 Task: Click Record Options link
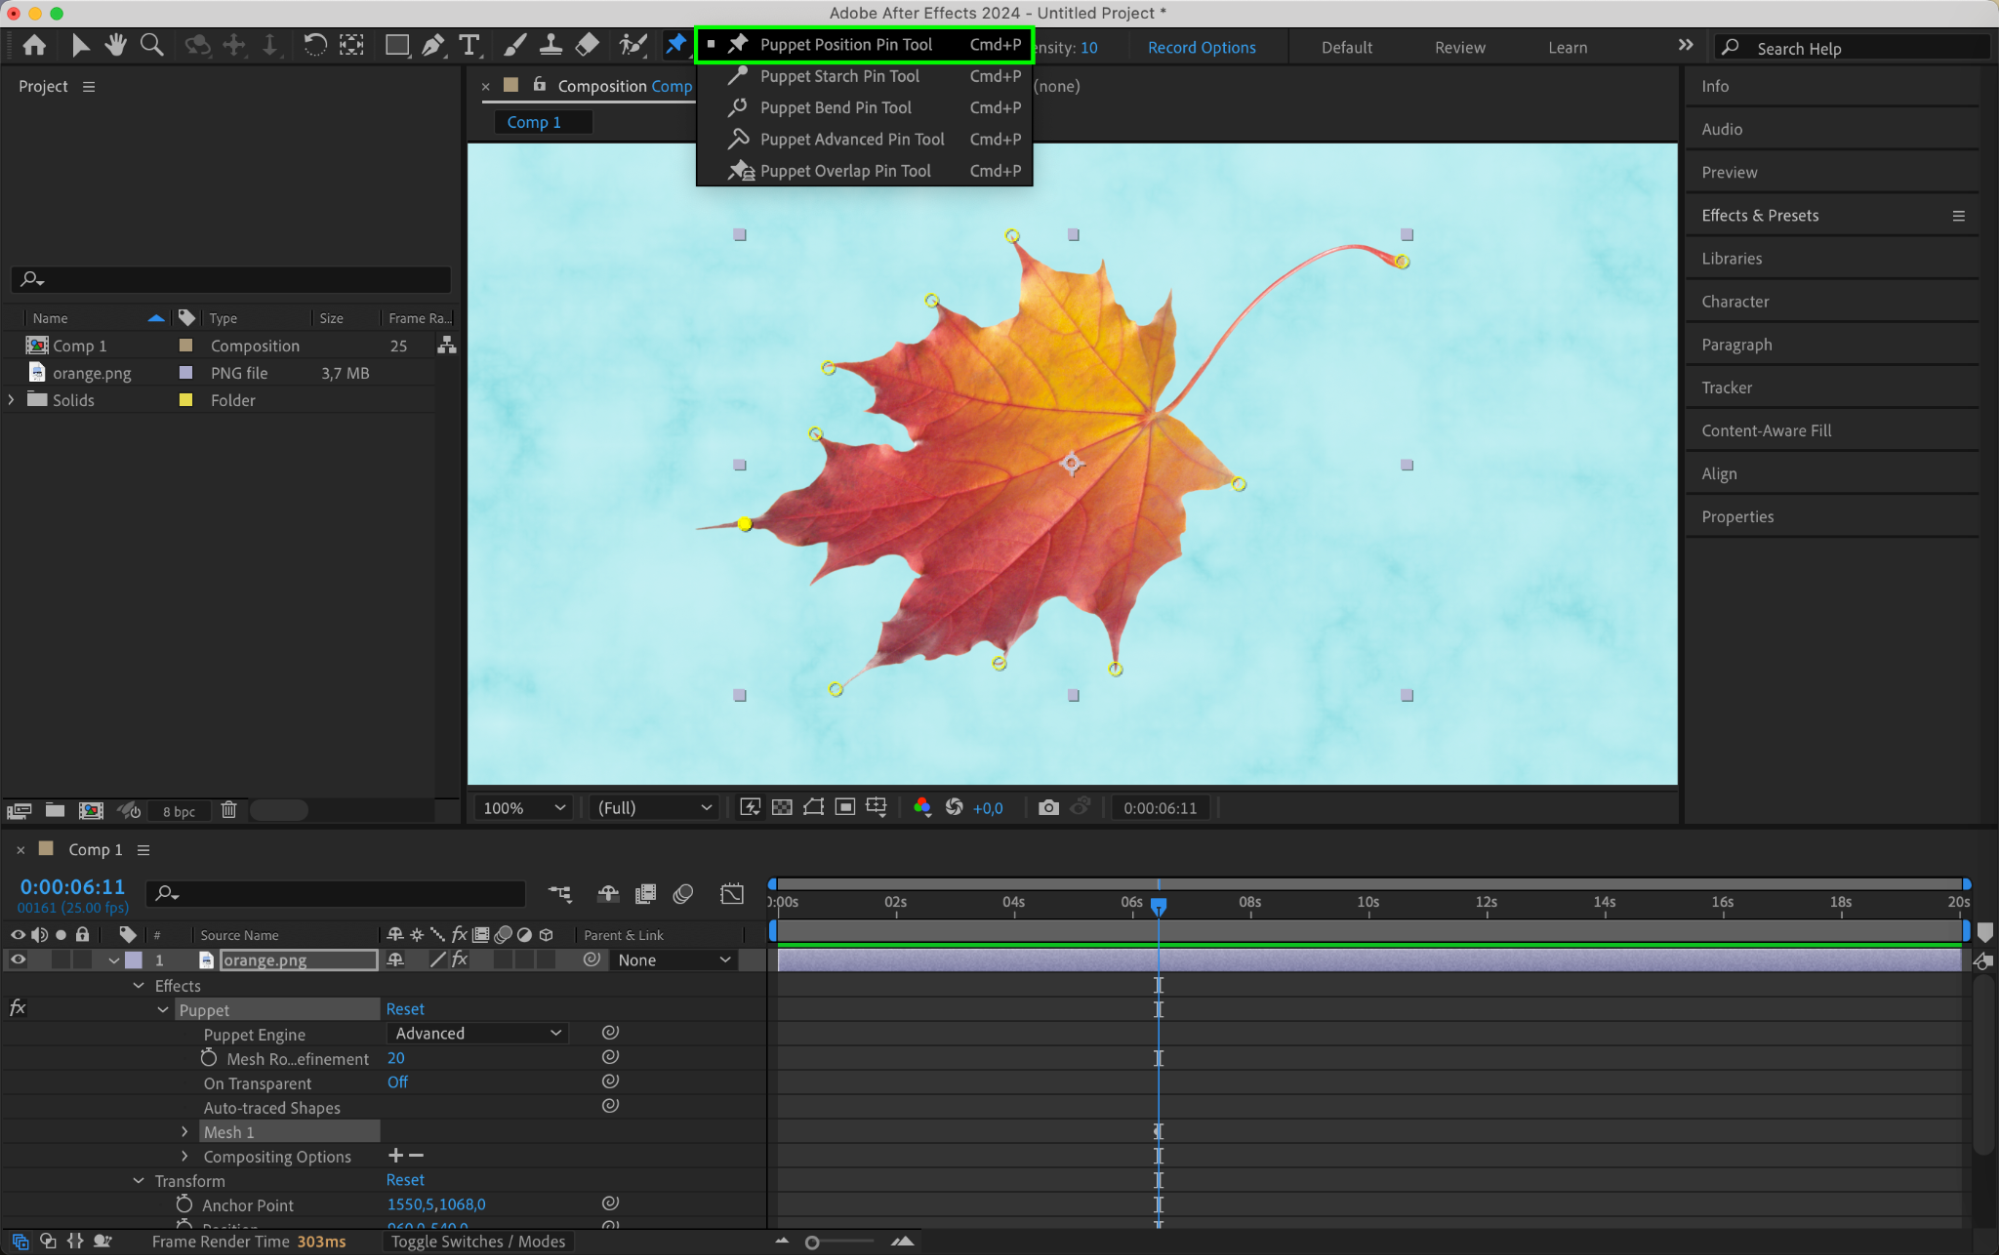1201,47
